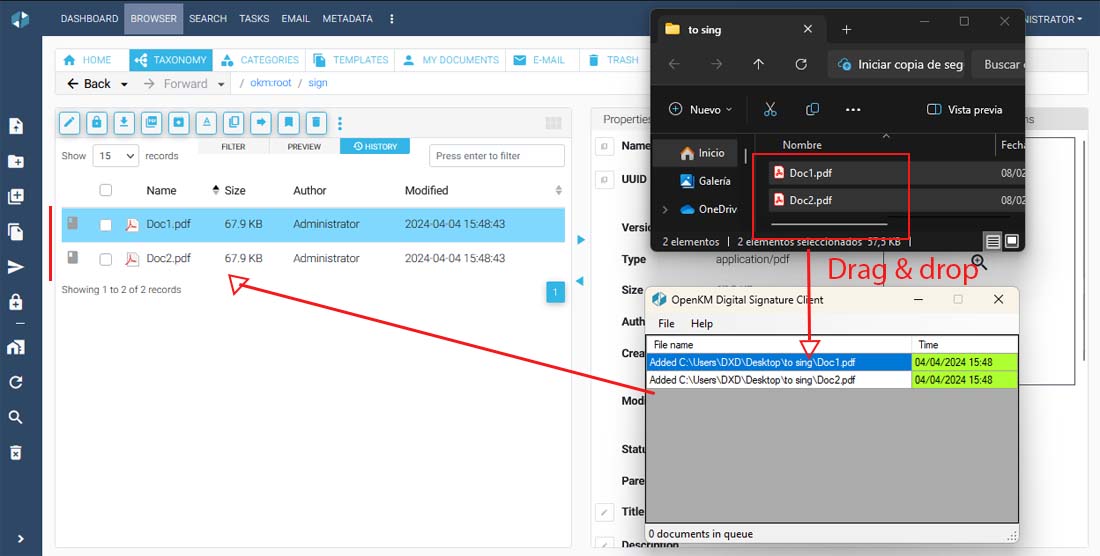Click the Added Doc2.pdf row in Signature Client
1100x556 pixels.
(831, 380)
